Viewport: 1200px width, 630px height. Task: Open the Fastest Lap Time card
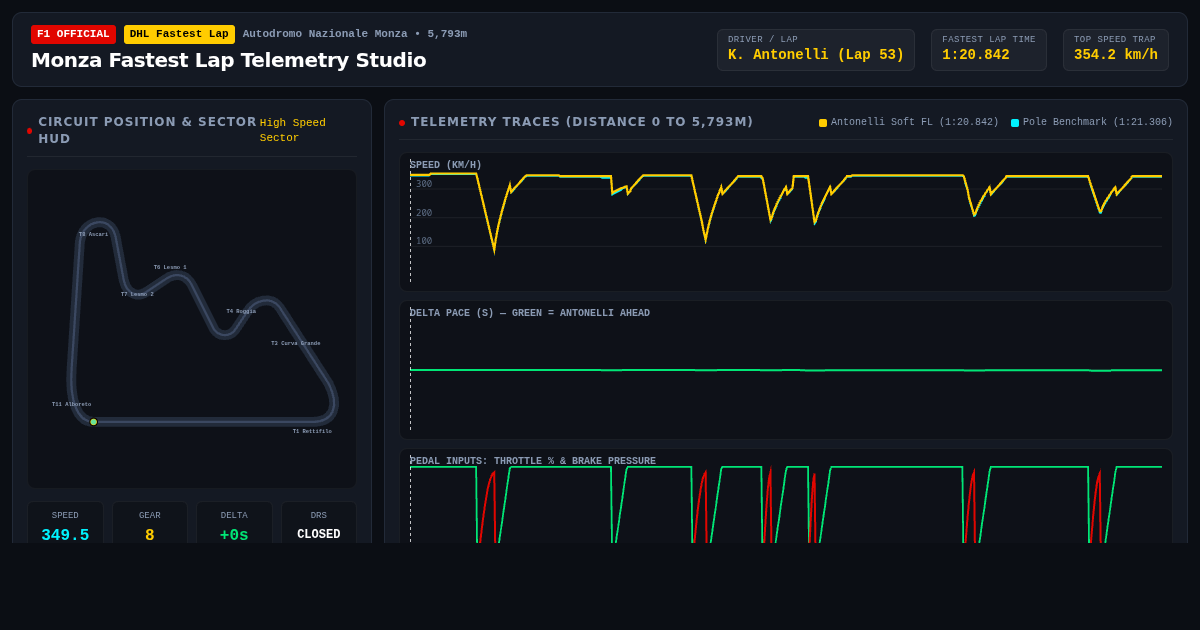click(x=989, y=50)
